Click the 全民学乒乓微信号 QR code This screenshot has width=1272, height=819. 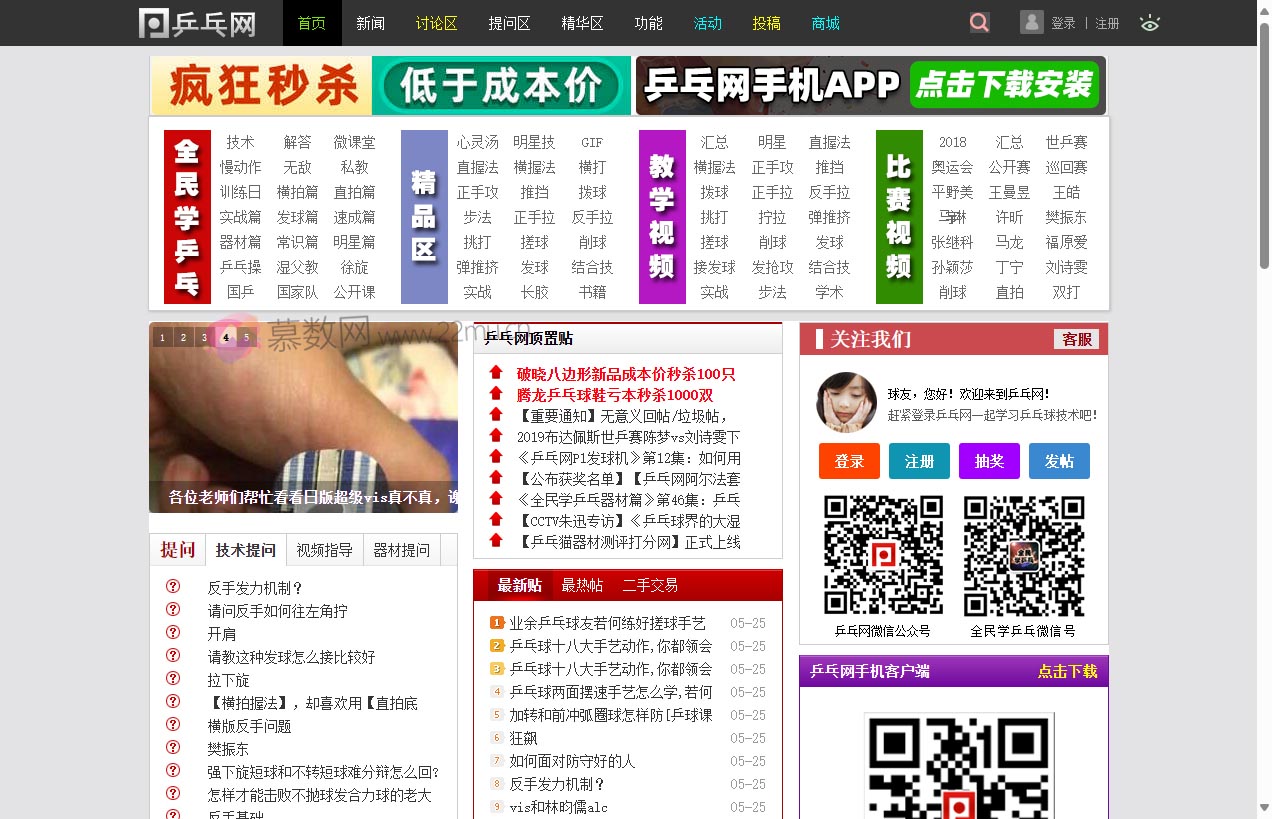coord(1023,555)
